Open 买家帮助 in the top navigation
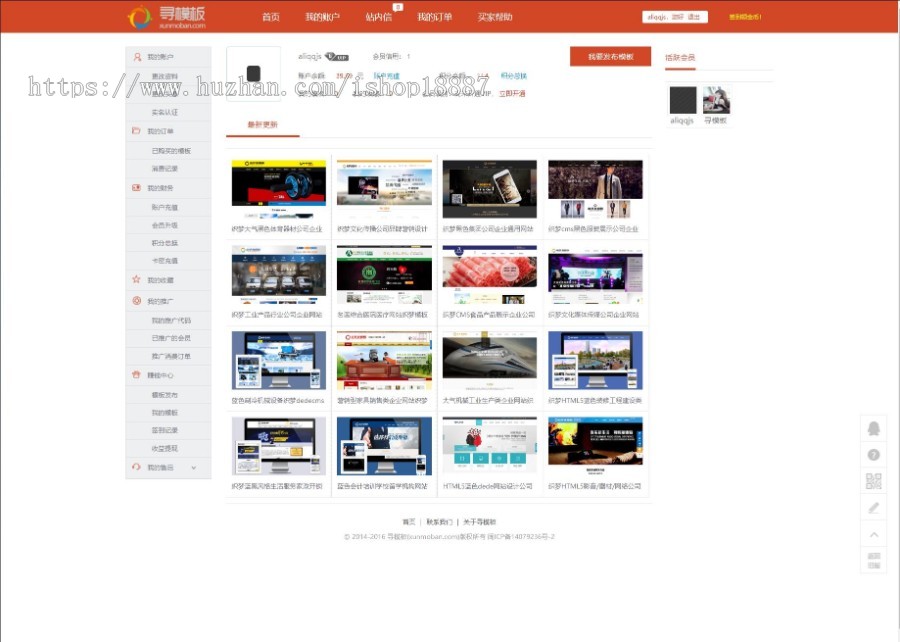900x642 pixels. coord(495,17)
